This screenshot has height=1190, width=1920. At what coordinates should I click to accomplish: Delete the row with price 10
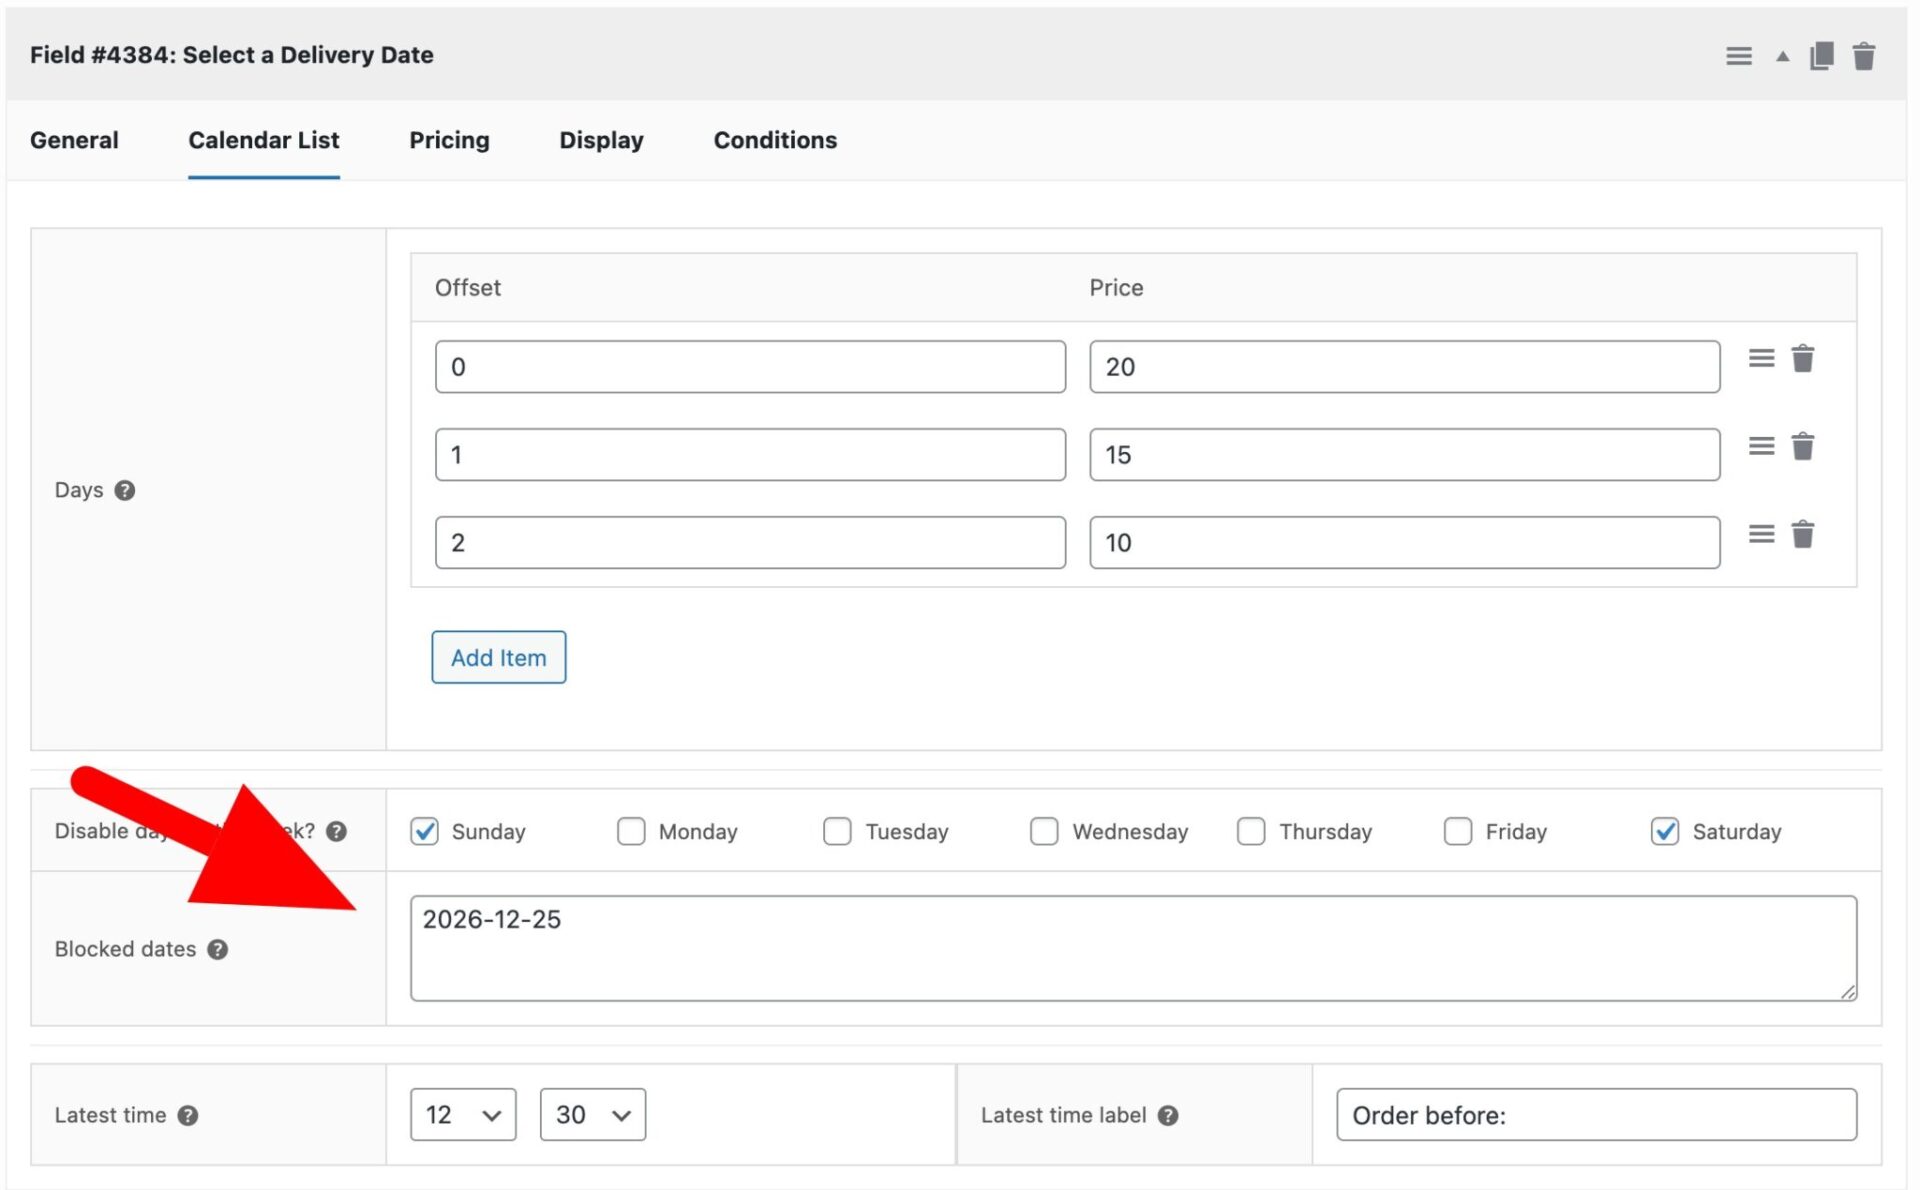tap(1803, 534)
